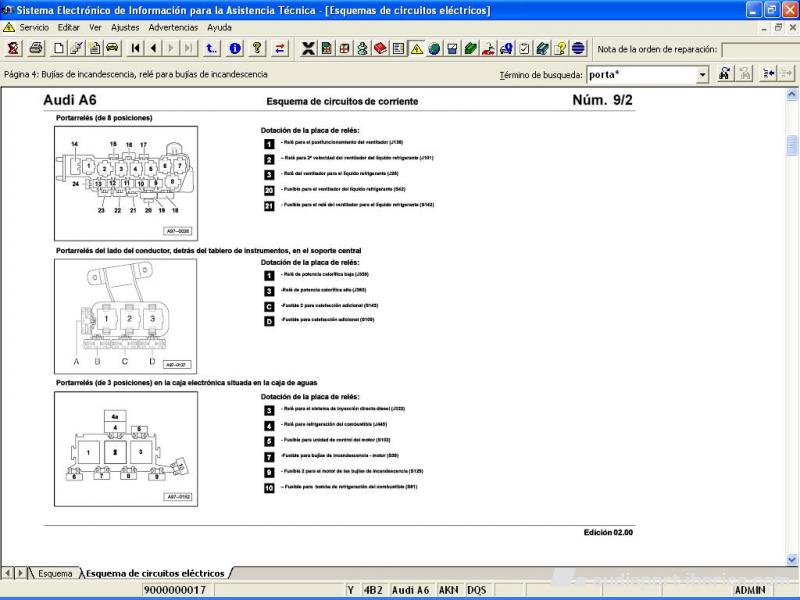Open the Ver menu
800x600 pixels.
coord(95,28)
